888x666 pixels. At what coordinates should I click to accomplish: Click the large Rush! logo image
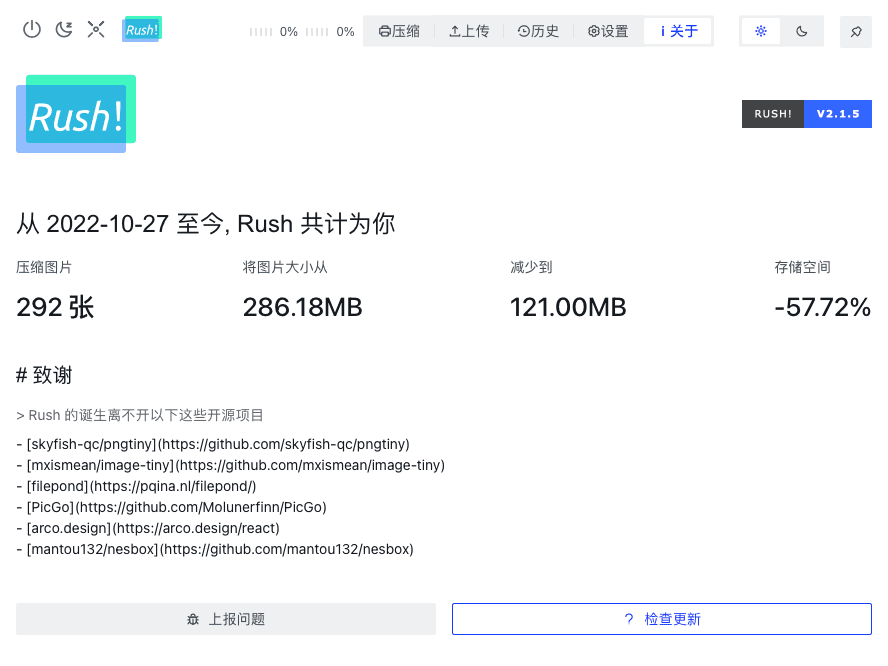[x=76, y=114]
